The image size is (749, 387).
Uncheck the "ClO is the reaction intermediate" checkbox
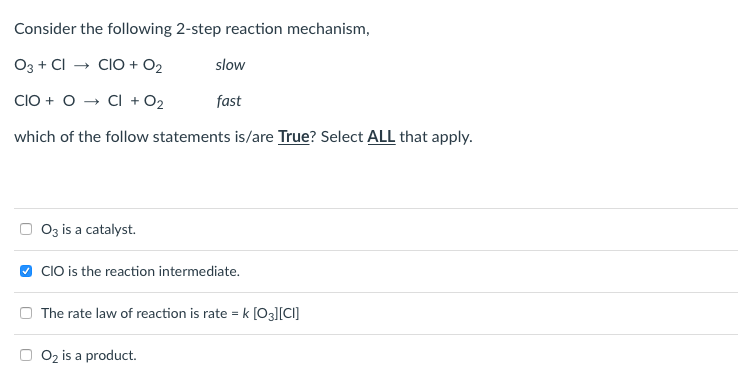26,271
